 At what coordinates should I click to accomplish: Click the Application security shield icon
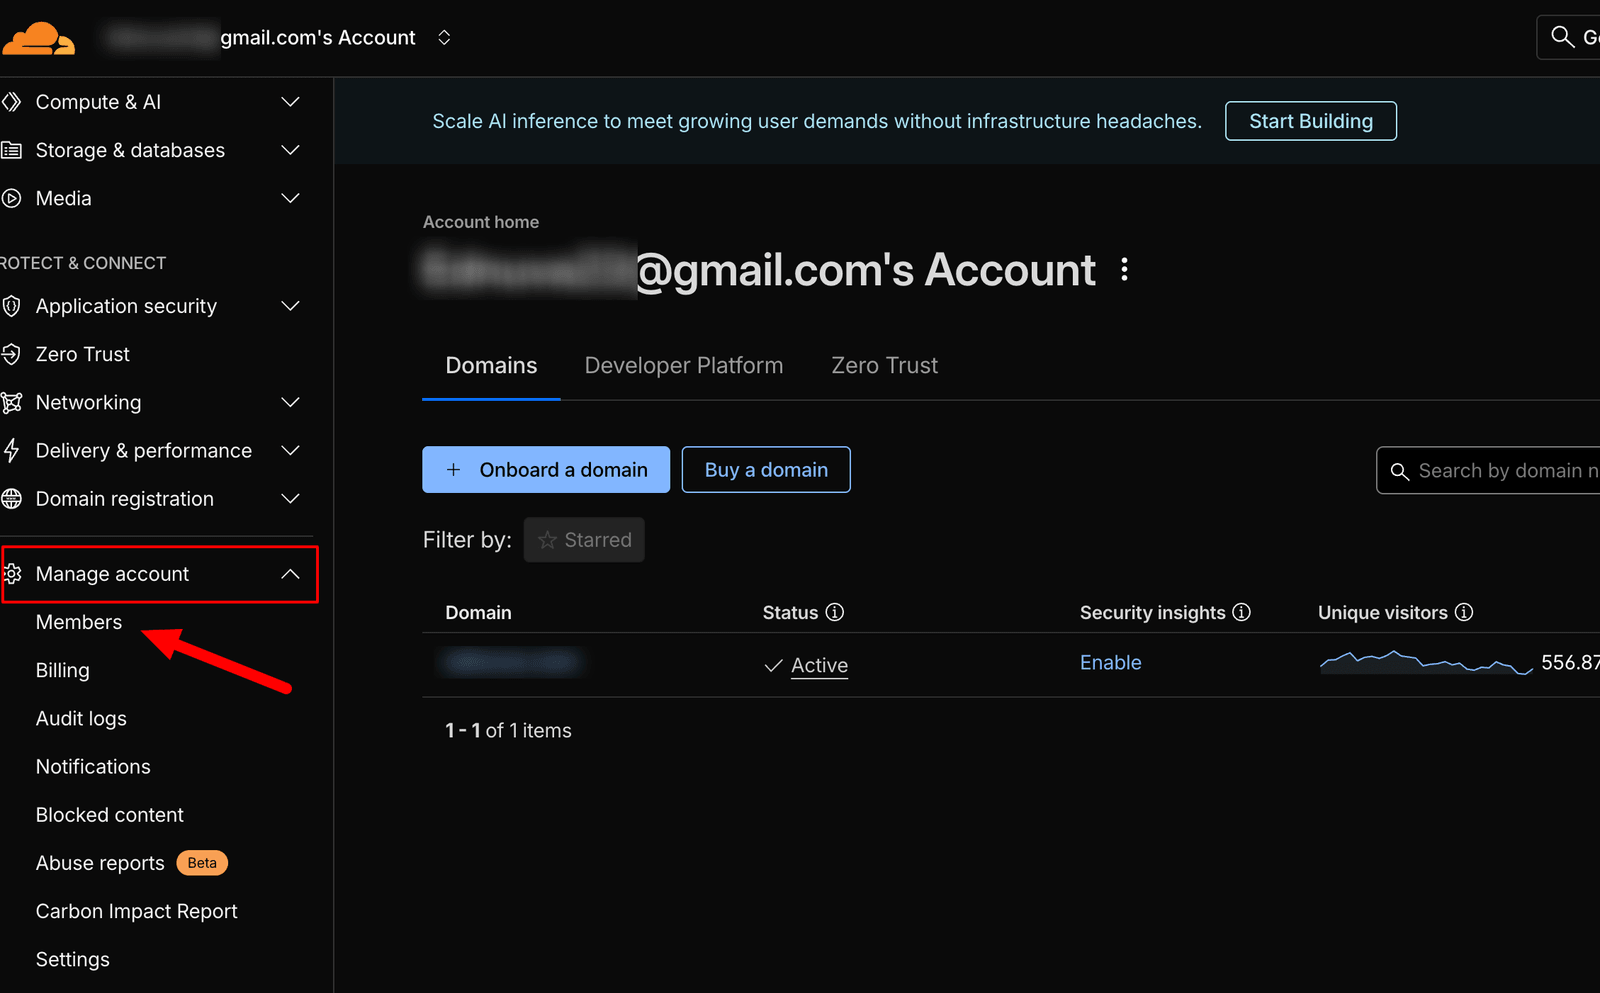pyautogui.click(x=12, y=306)
